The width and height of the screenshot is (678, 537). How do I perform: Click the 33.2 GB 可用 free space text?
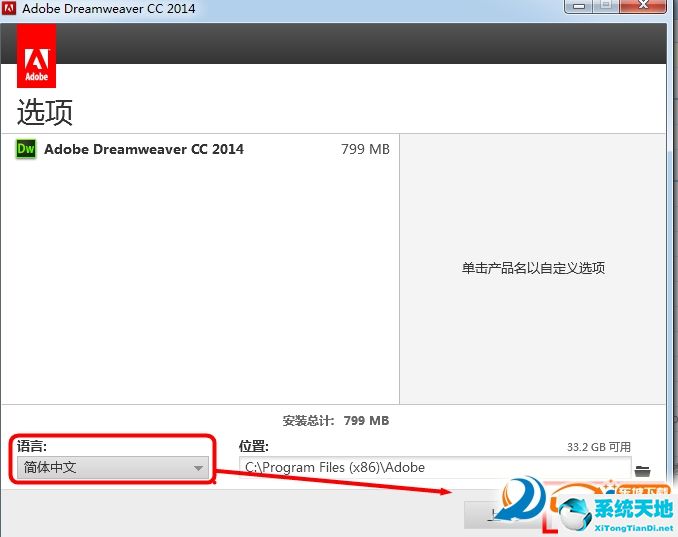pyautogui.click(x=598, y=447)
